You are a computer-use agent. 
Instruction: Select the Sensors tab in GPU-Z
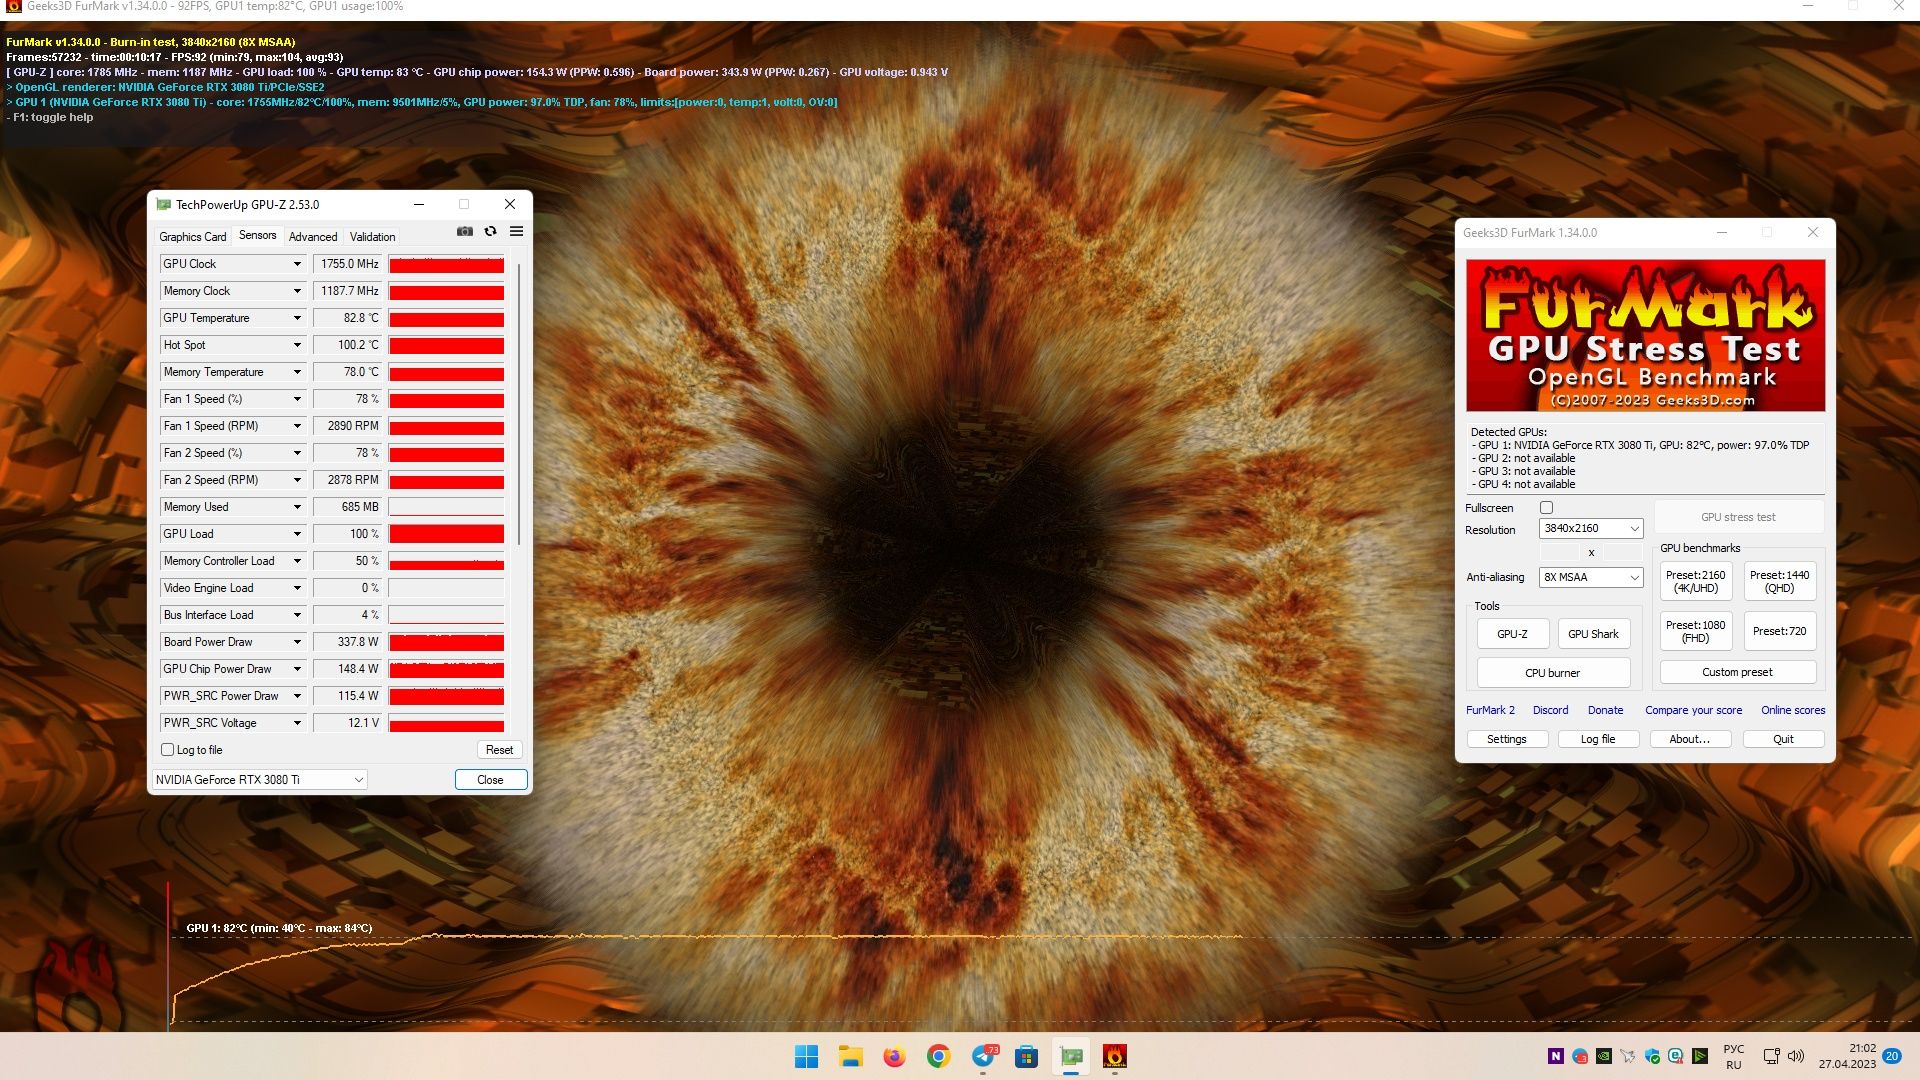coord(257,235)
